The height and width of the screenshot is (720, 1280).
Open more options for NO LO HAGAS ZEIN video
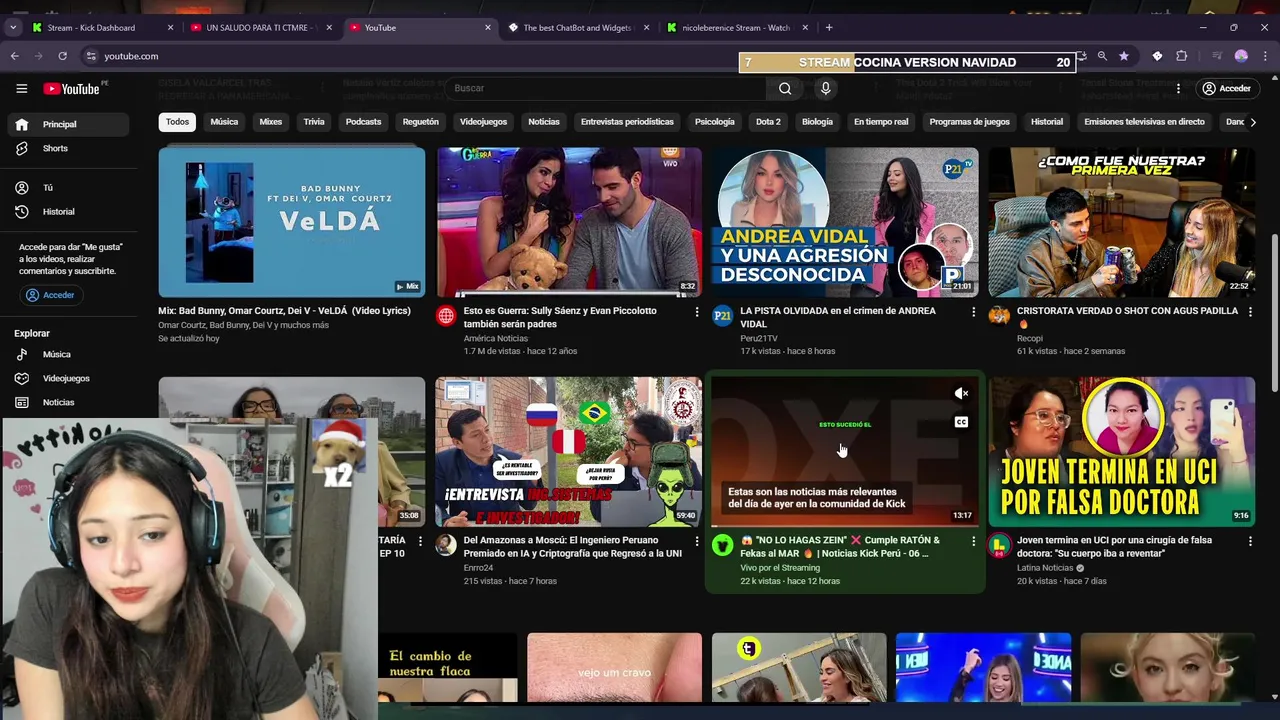point(973,541)
